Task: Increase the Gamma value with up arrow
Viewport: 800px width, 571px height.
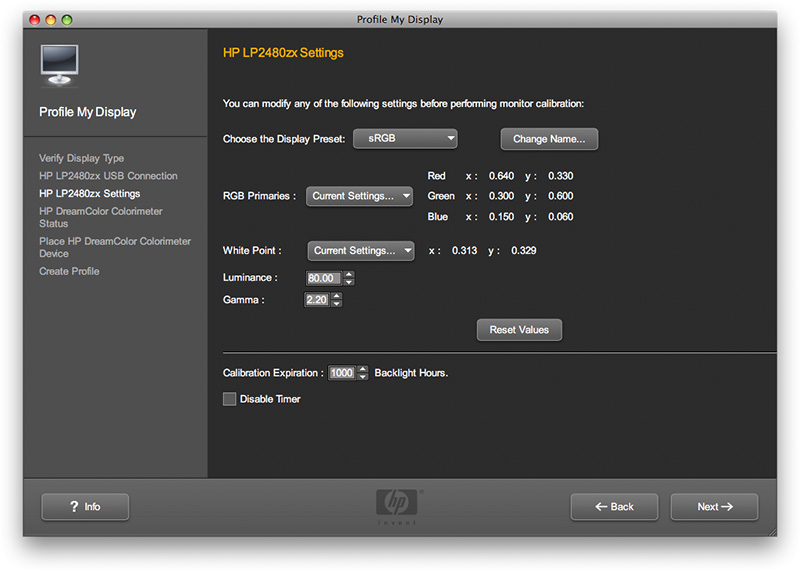Action: click(x=337, y=296)
